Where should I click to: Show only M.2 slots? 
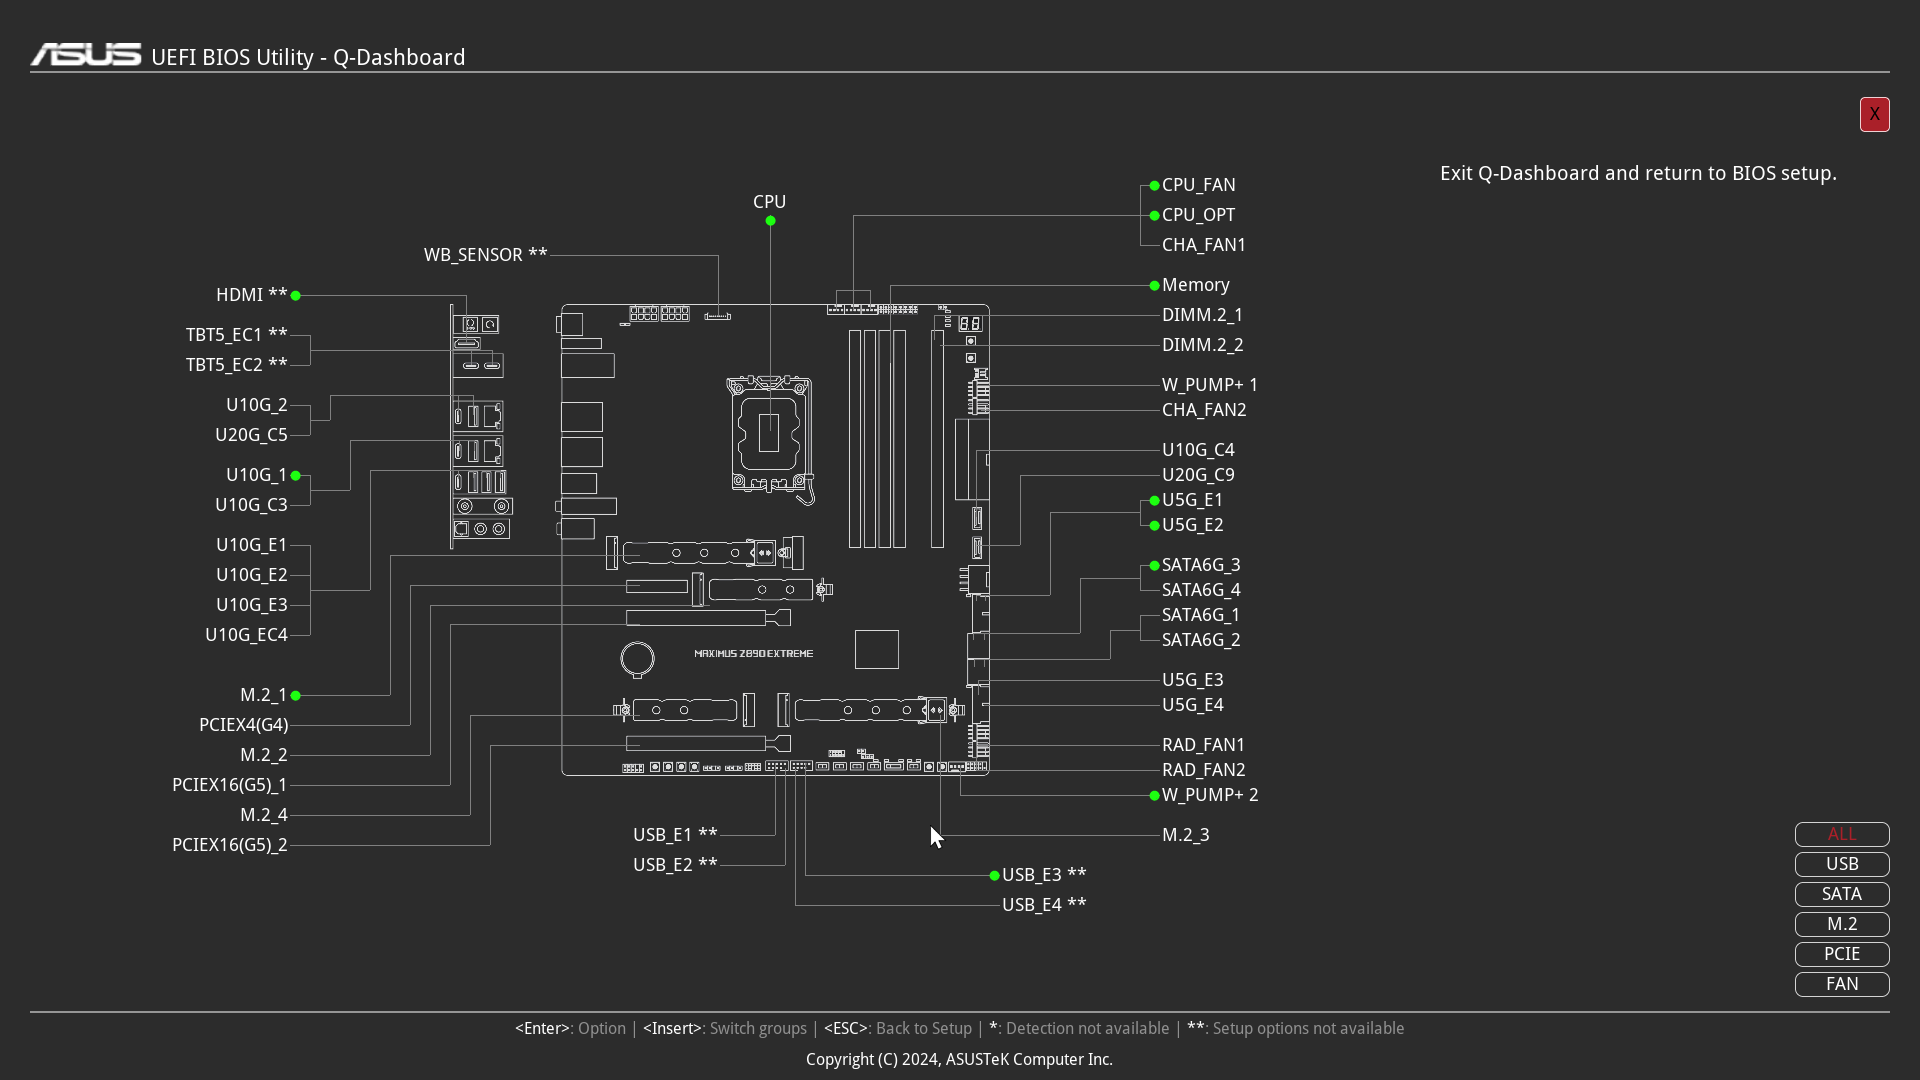[1841, 924]
